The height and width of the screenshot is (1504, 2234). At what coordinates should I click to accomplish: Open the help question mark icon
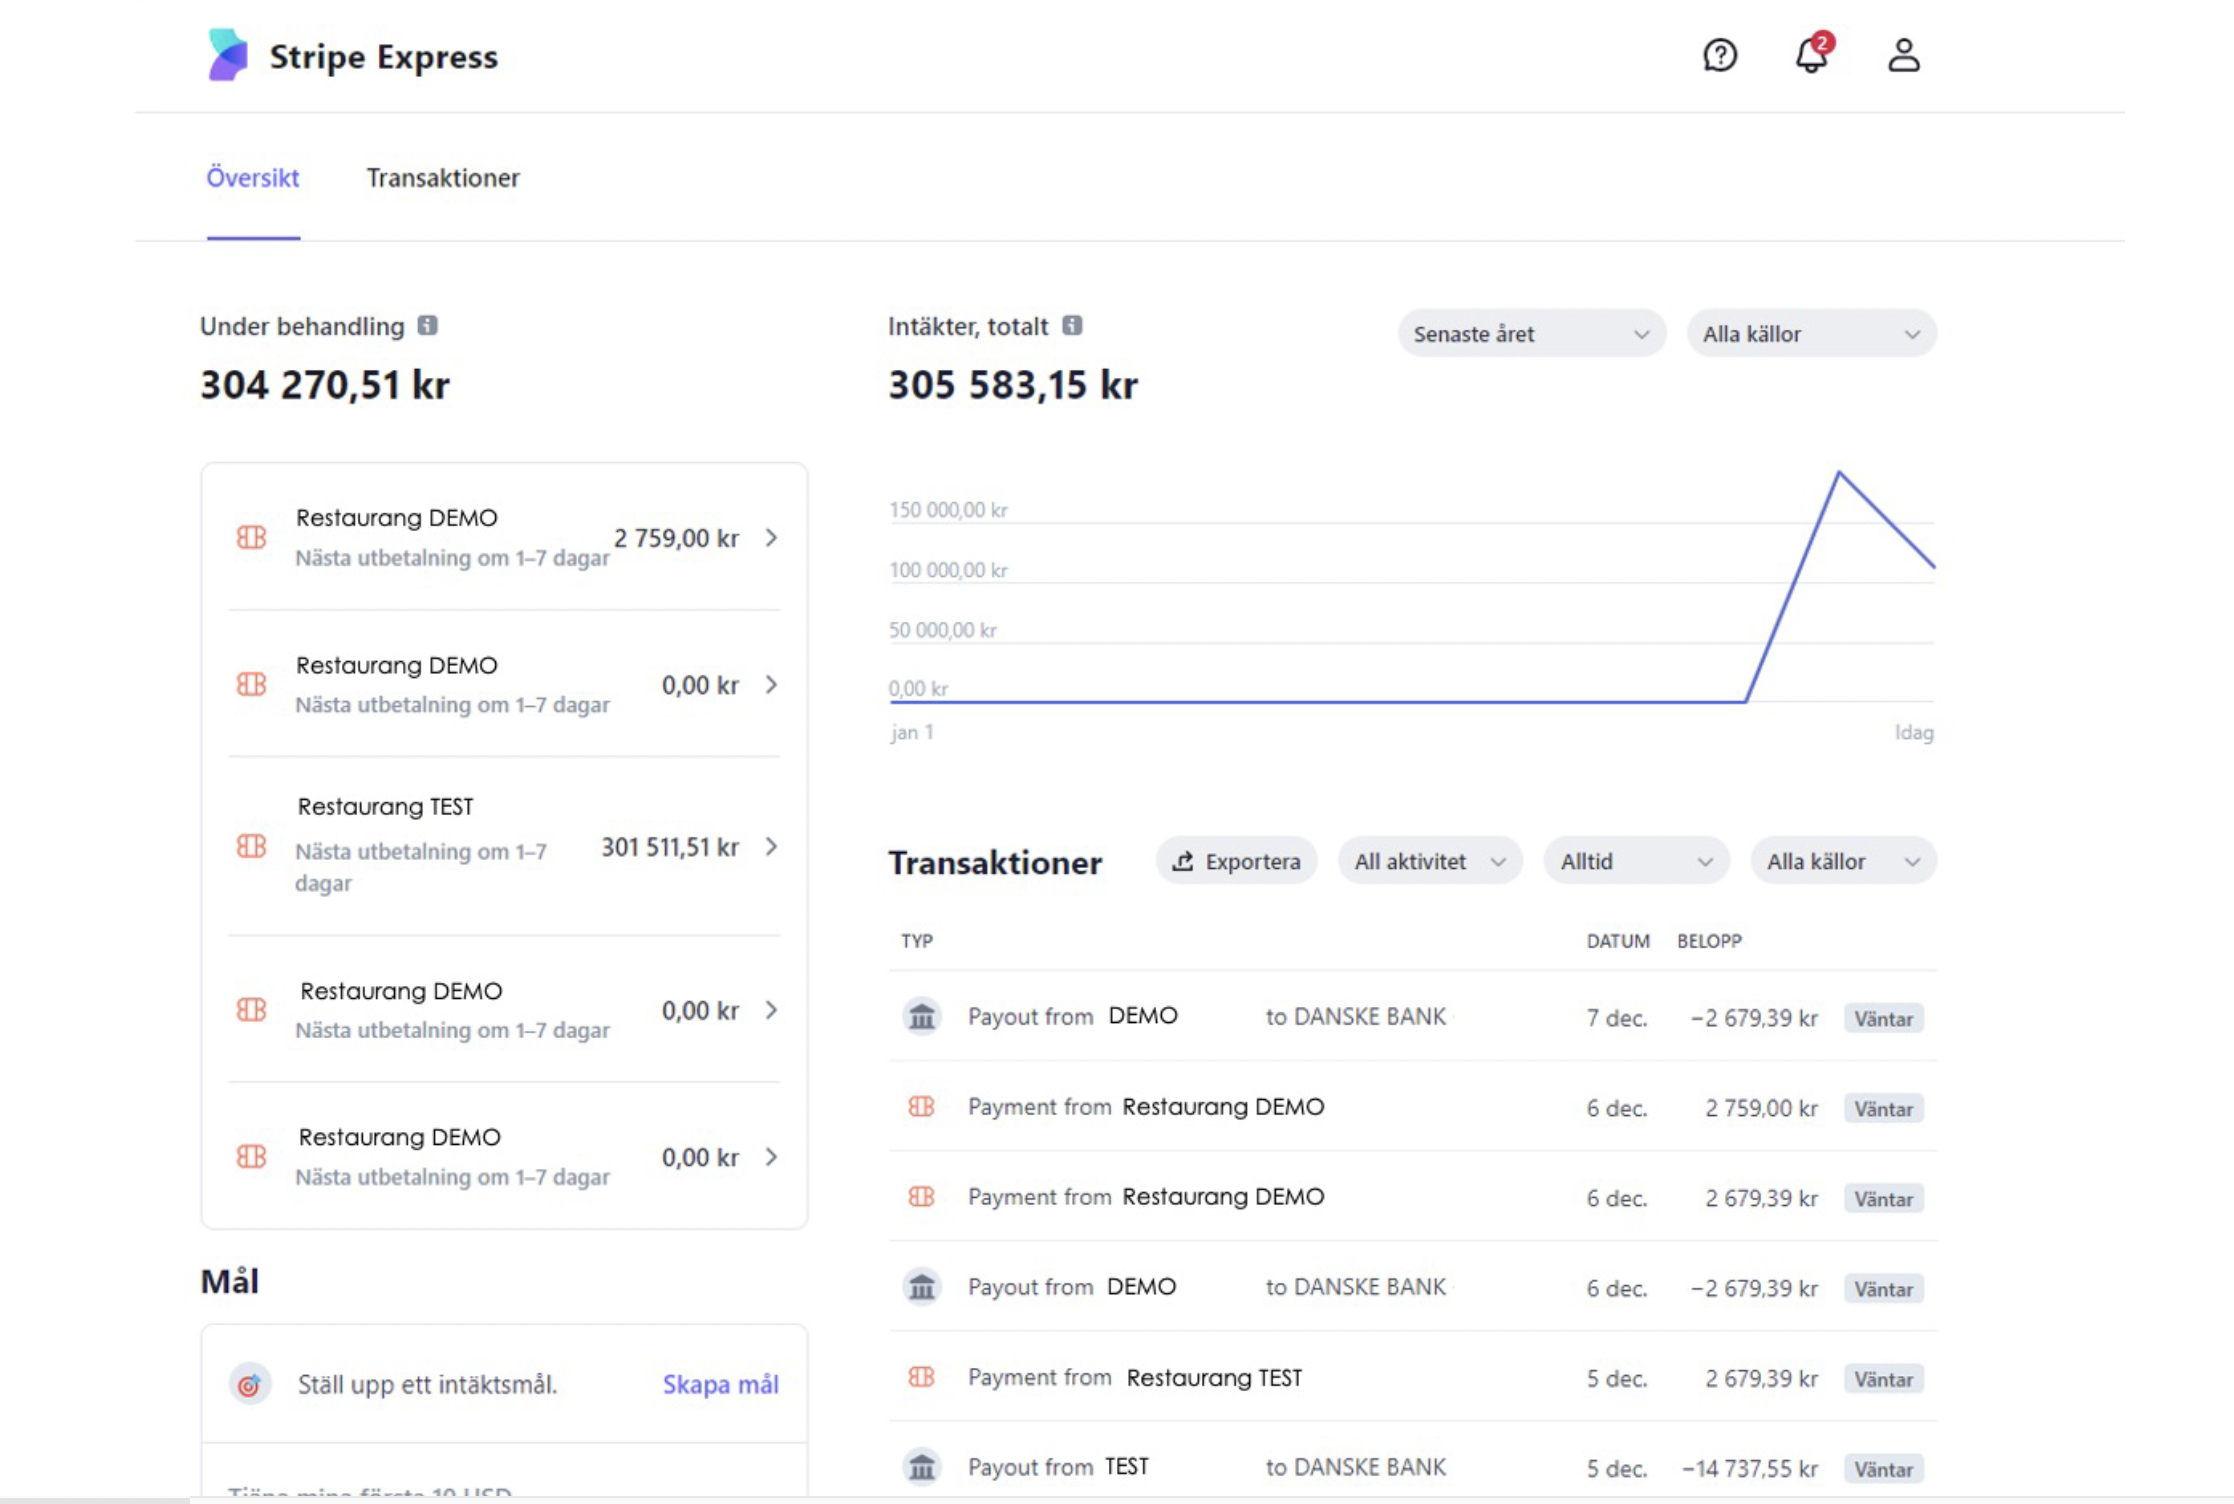1720,55
